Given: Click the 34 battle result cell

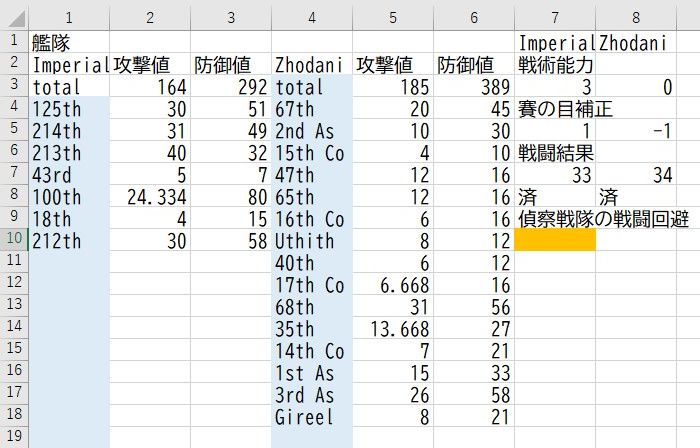Looking at the screenshot, I should tap(636, 174).
